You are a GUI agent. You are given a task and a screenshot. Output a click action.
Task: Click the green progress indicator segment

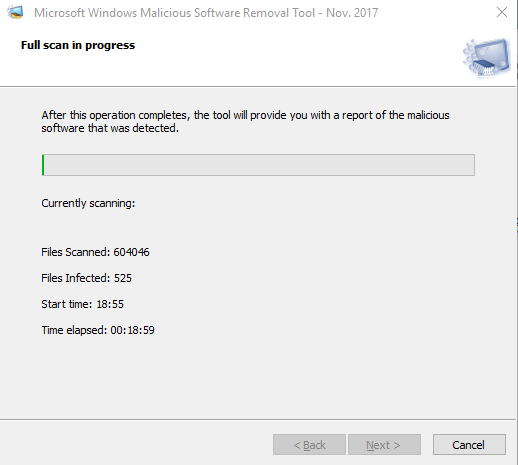(43, 165)
